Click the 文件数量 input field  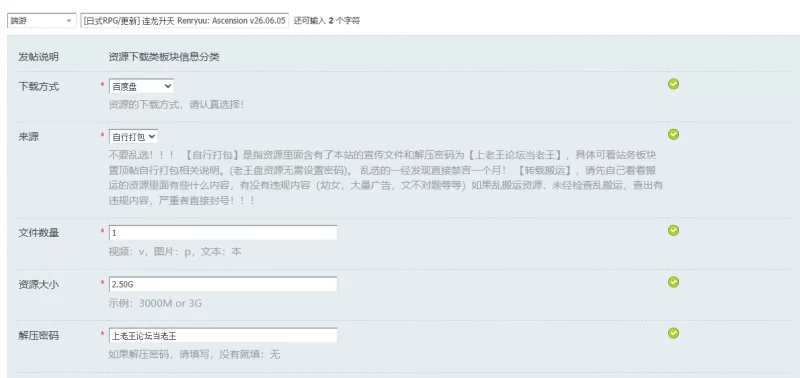coord(223,233)
